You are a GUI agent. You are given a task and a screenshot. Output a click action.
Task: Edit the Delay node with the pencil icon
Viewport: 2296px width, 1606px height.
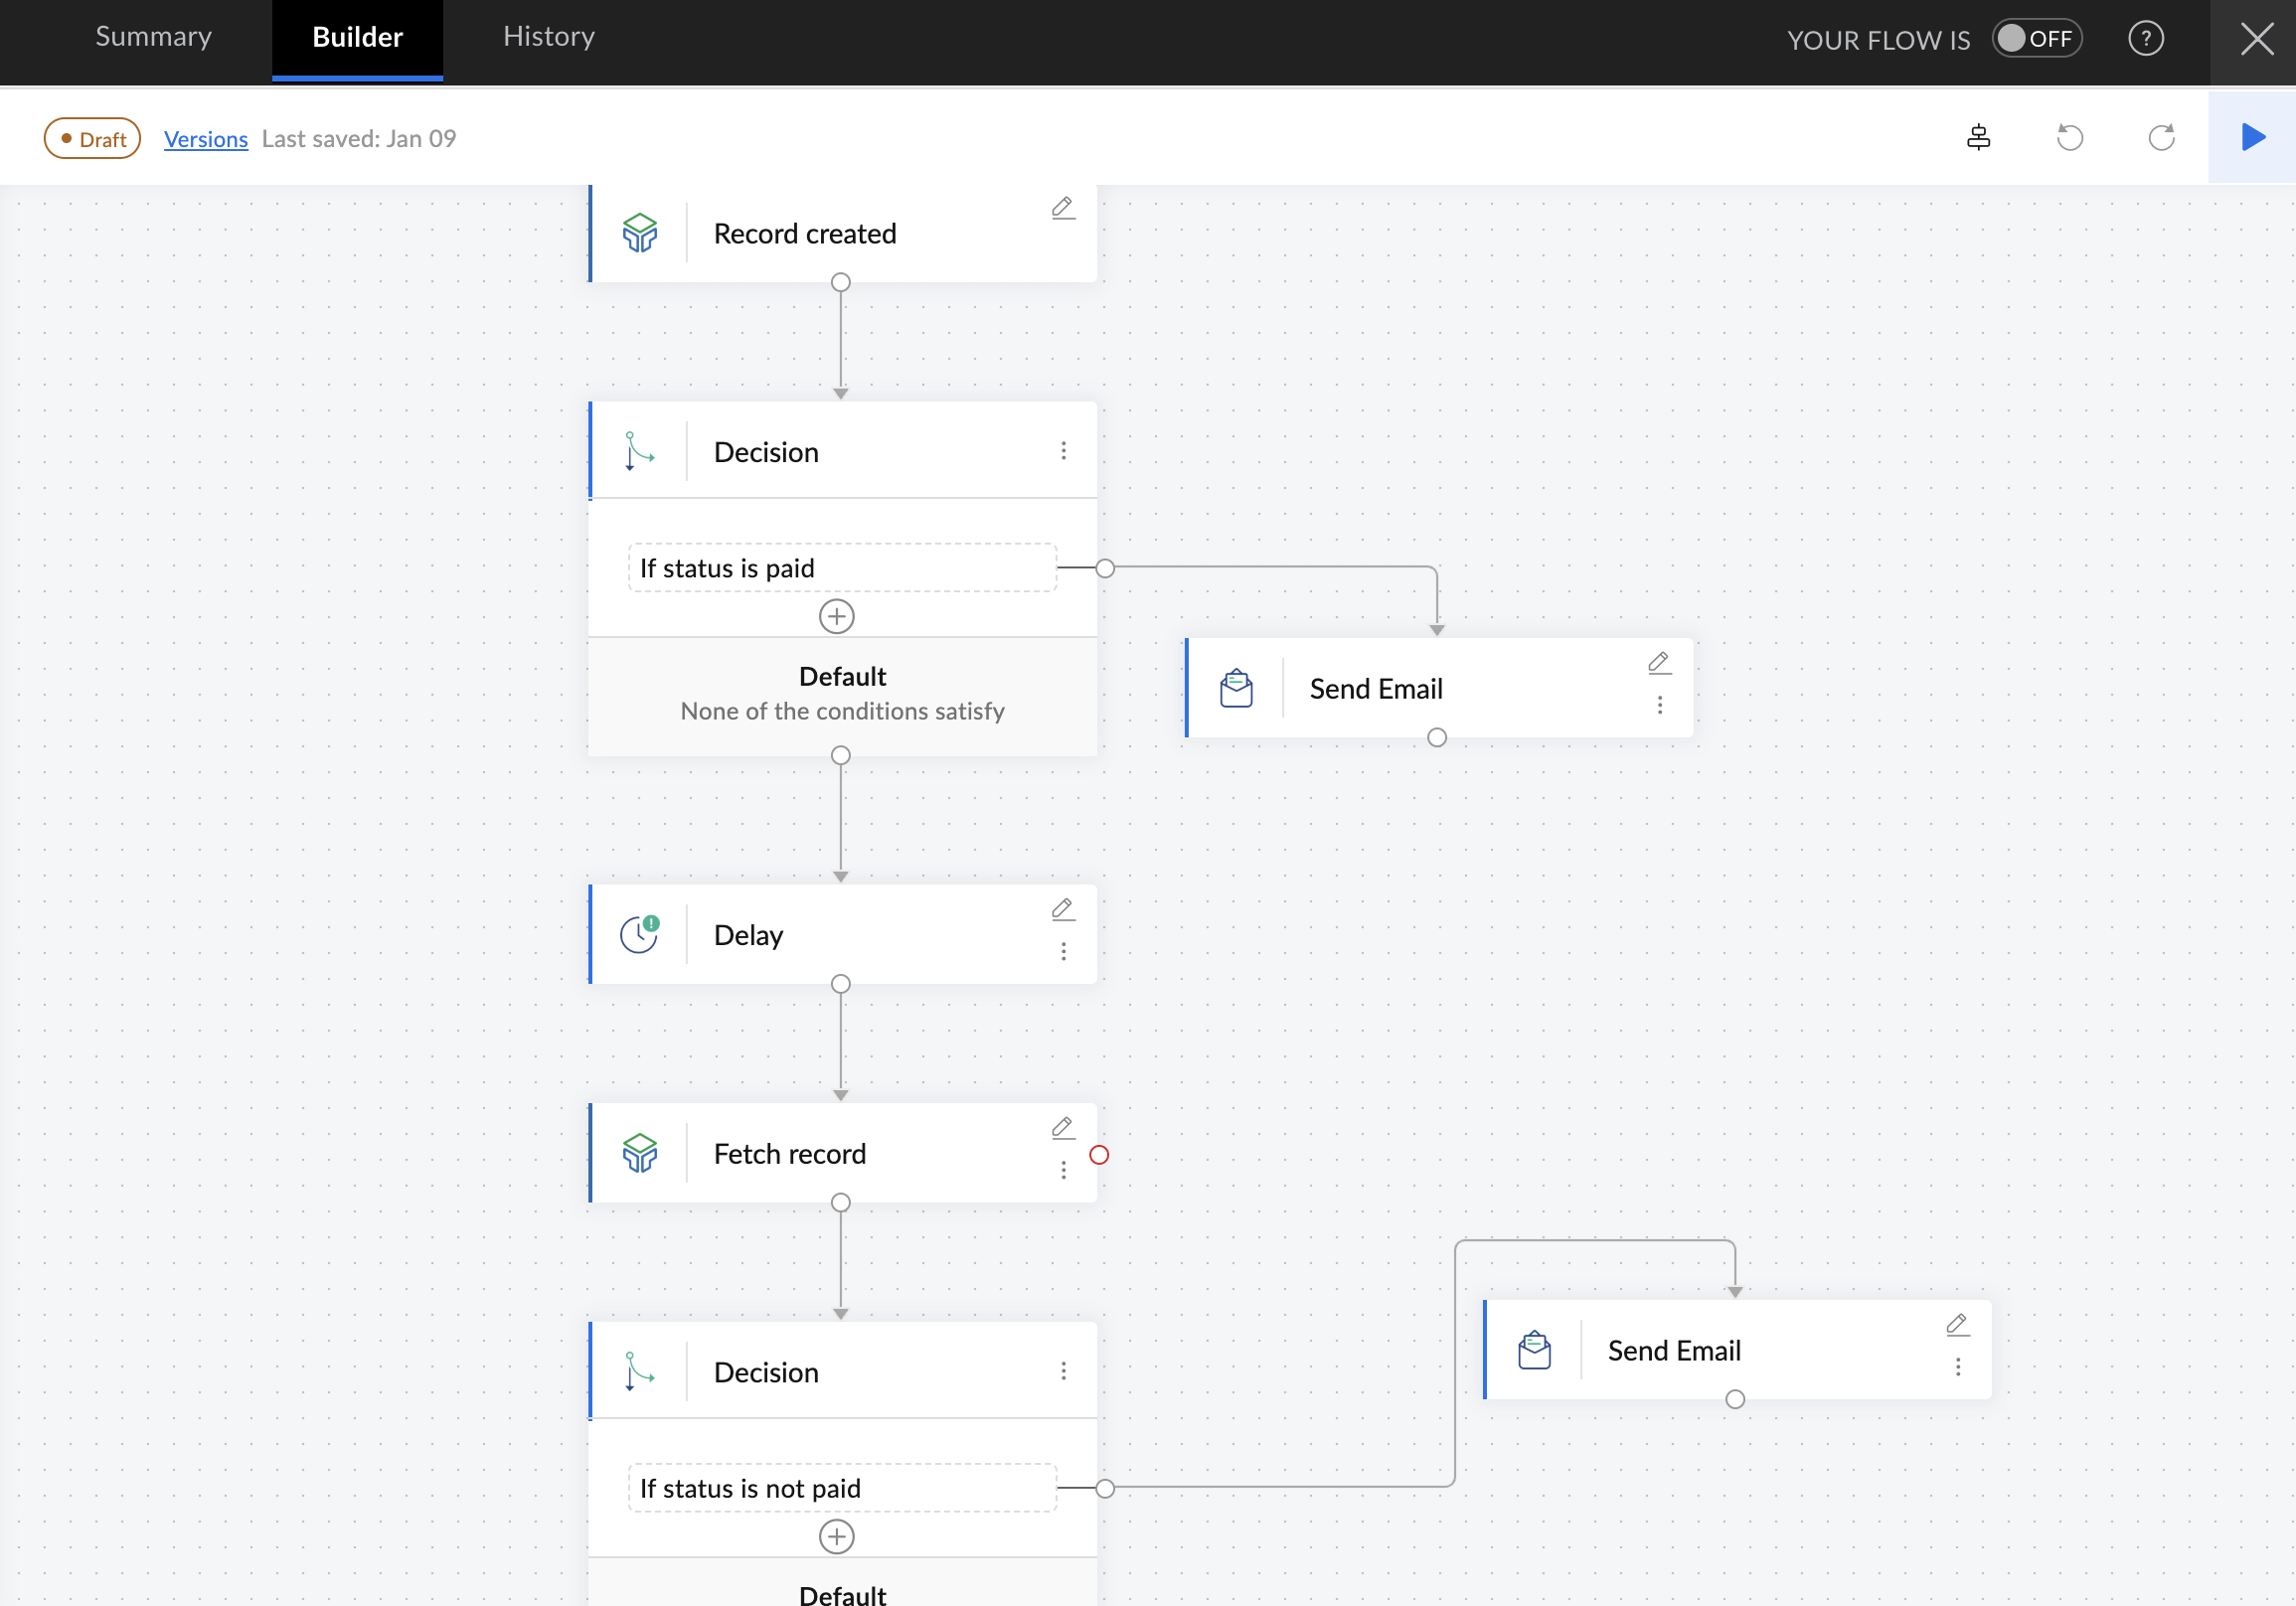tap(1062, 909)
